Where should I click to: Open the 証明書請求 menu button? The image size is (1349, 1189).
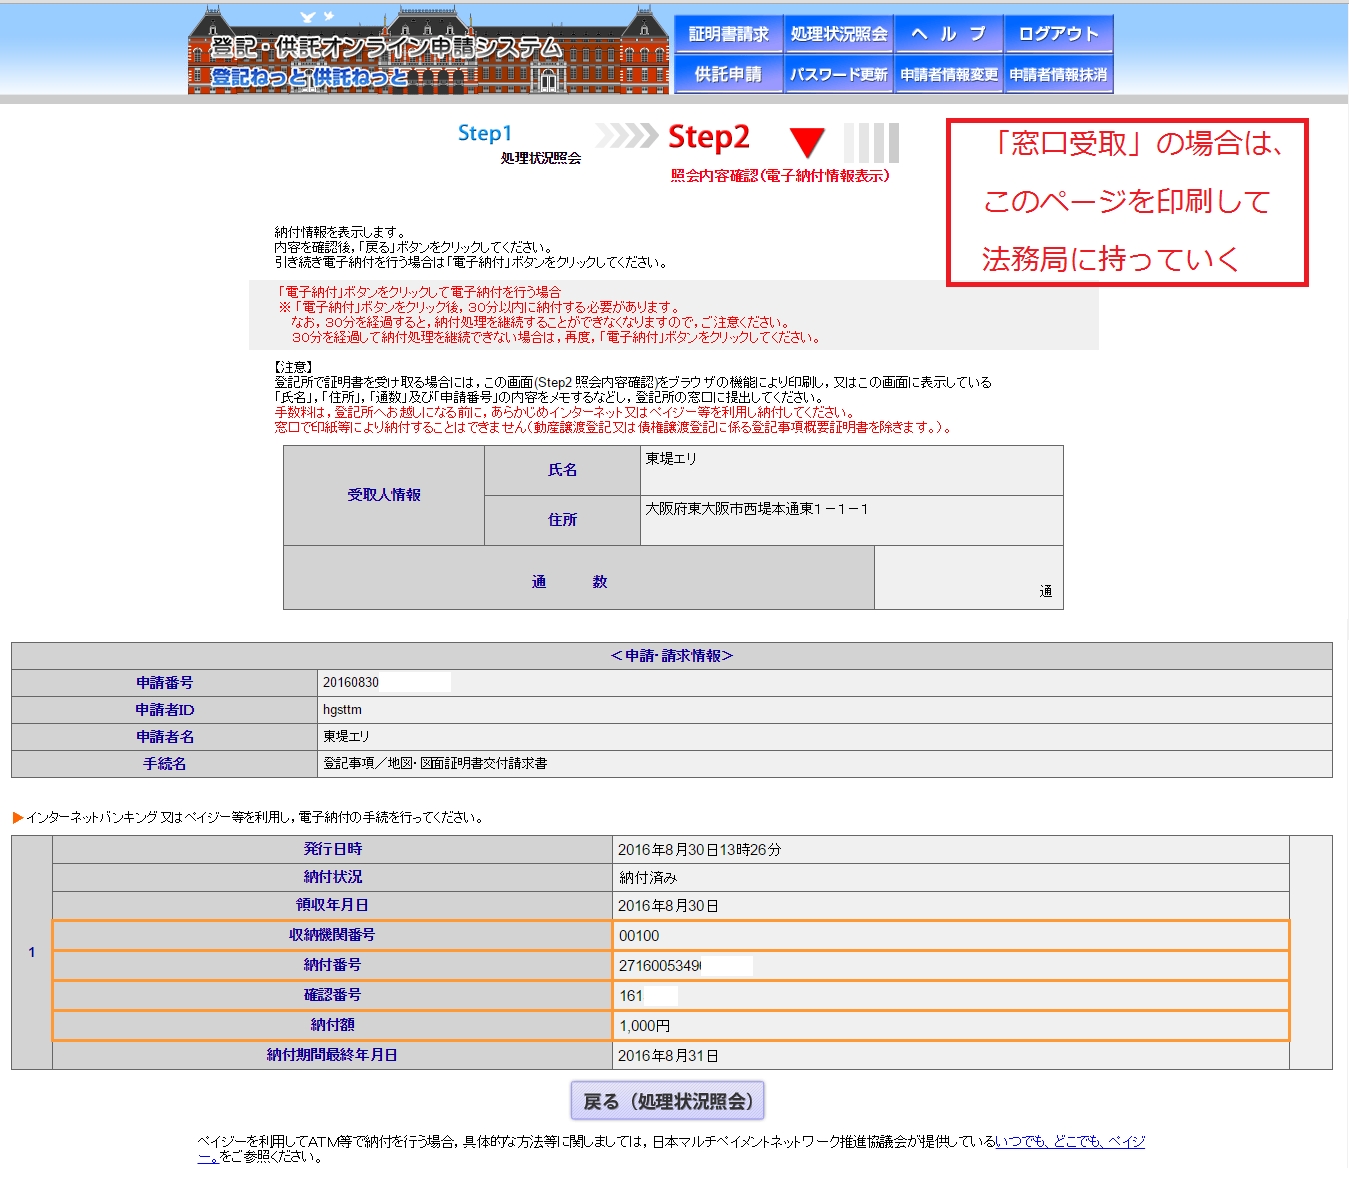(728, 34)
